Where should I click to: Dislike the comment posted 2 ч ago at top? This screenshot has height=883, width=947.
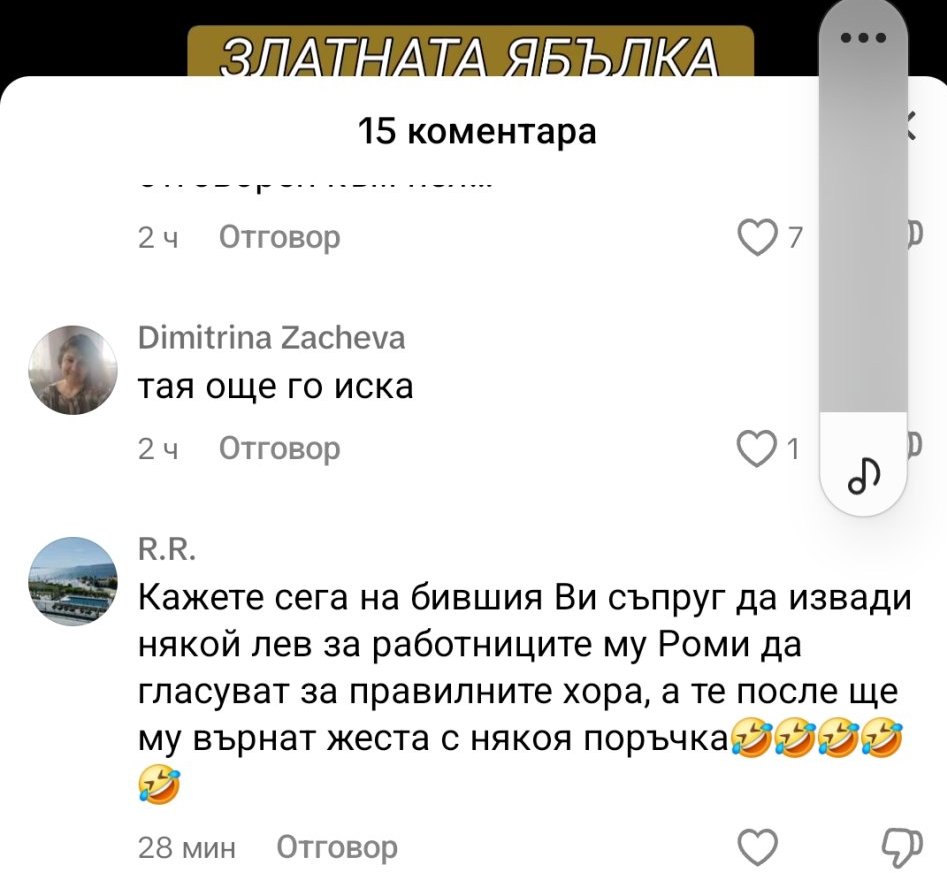[x=914, y=236]
